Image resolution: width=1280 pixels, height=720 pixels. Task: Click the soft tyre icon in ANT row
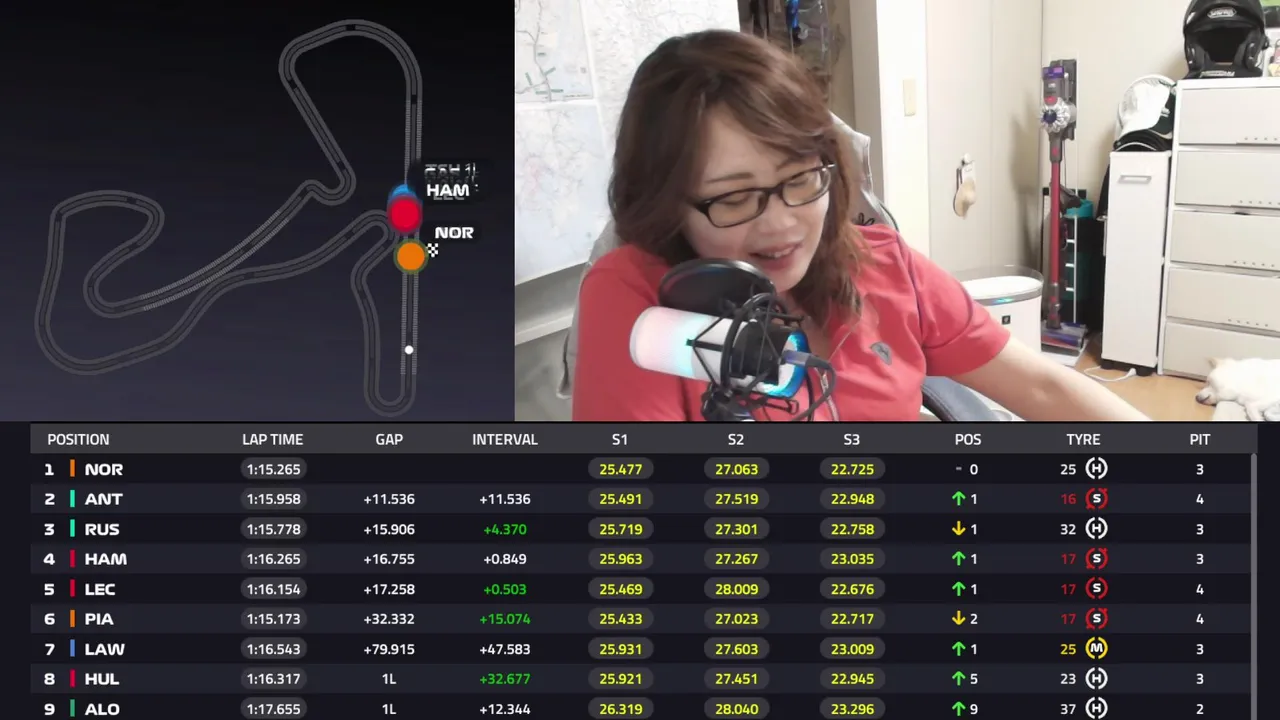[x=1097, y=499]
